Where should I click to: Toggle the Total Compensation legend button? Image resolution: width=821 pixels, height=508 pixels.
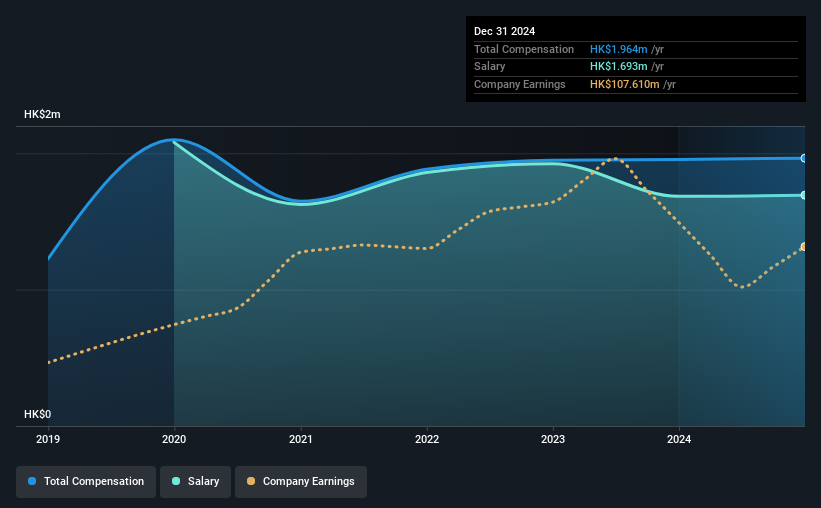tap(86, 481)
